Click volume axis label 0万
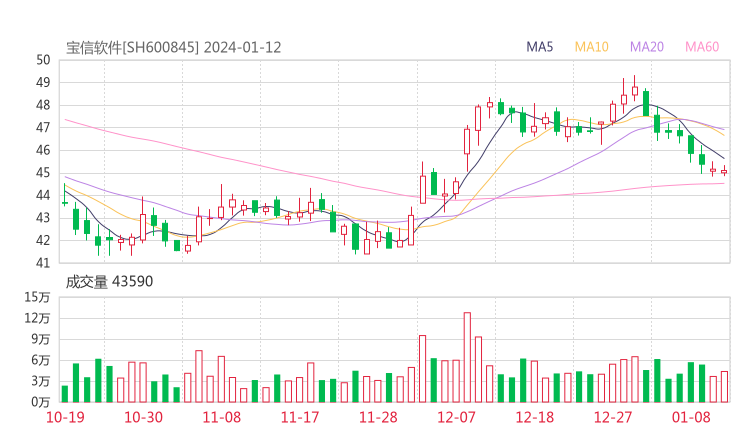The image size is (740, 440). pyautogui.click(x=41, y=402)
